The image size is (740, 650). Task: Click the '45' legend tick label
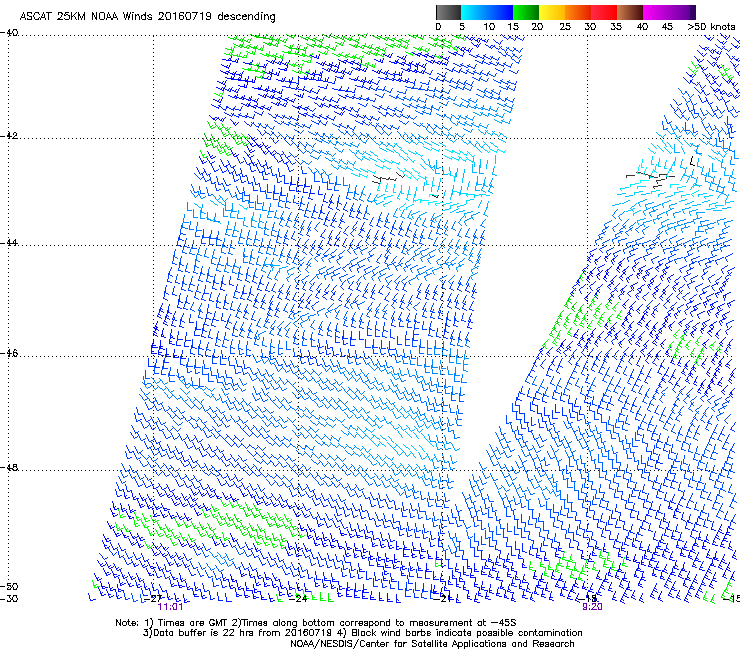[667, 27]
